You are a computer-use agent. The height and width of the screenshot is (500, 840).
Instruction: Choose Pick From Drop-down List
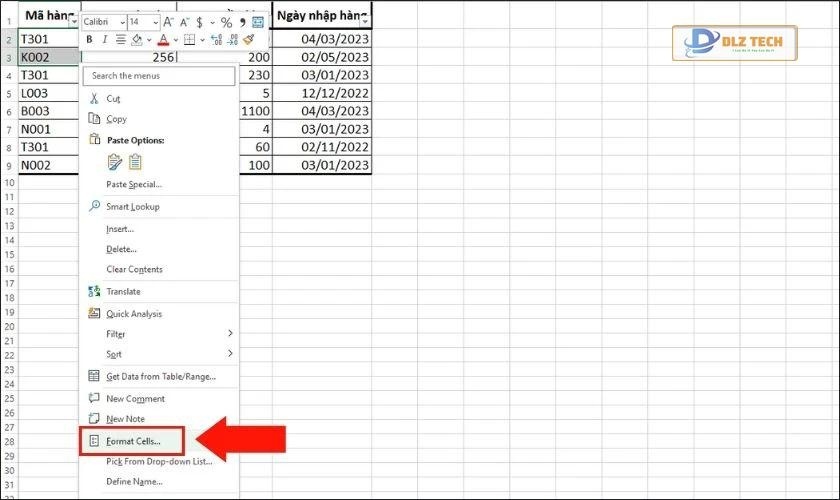click(159, 461)
